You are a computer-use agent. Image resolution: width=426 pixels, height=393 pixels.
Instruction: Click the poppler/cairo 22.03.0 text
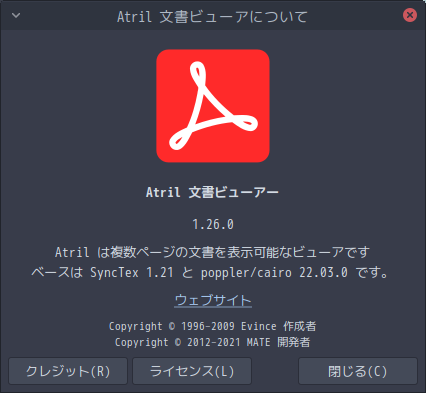tap(274, 273)
